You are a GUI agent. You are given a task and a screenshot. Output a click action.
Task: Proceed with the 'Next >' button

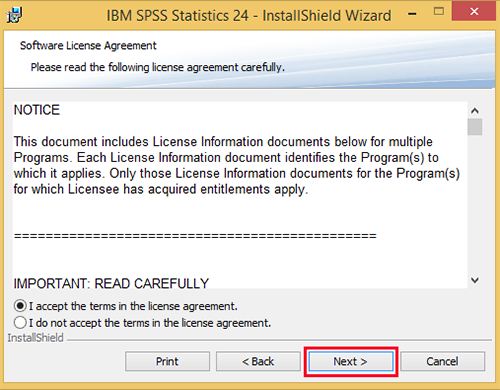[x=351, y=361]
